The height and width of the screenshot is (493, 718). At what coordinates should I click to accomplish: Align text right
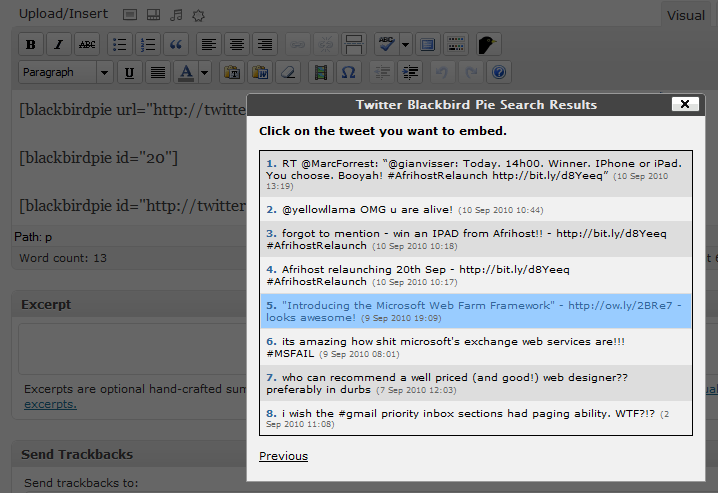[265, 44]
